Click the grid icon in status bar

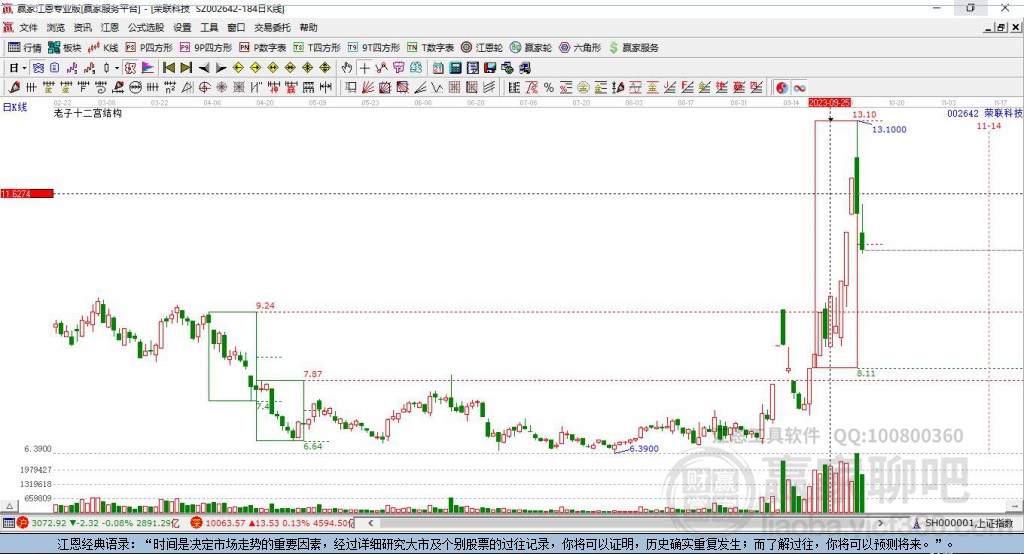pyautogui.click(x=8, y=523)
